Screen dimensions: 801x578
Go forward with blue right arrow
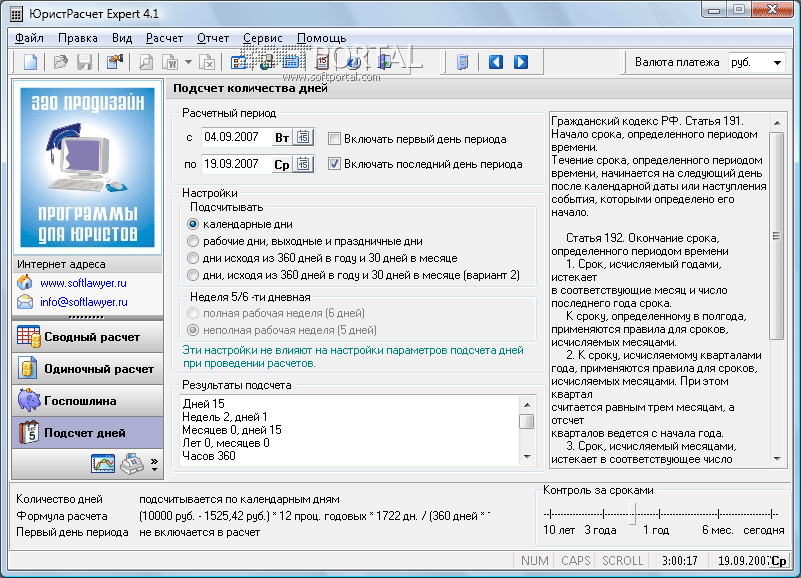tap(521, 62)
